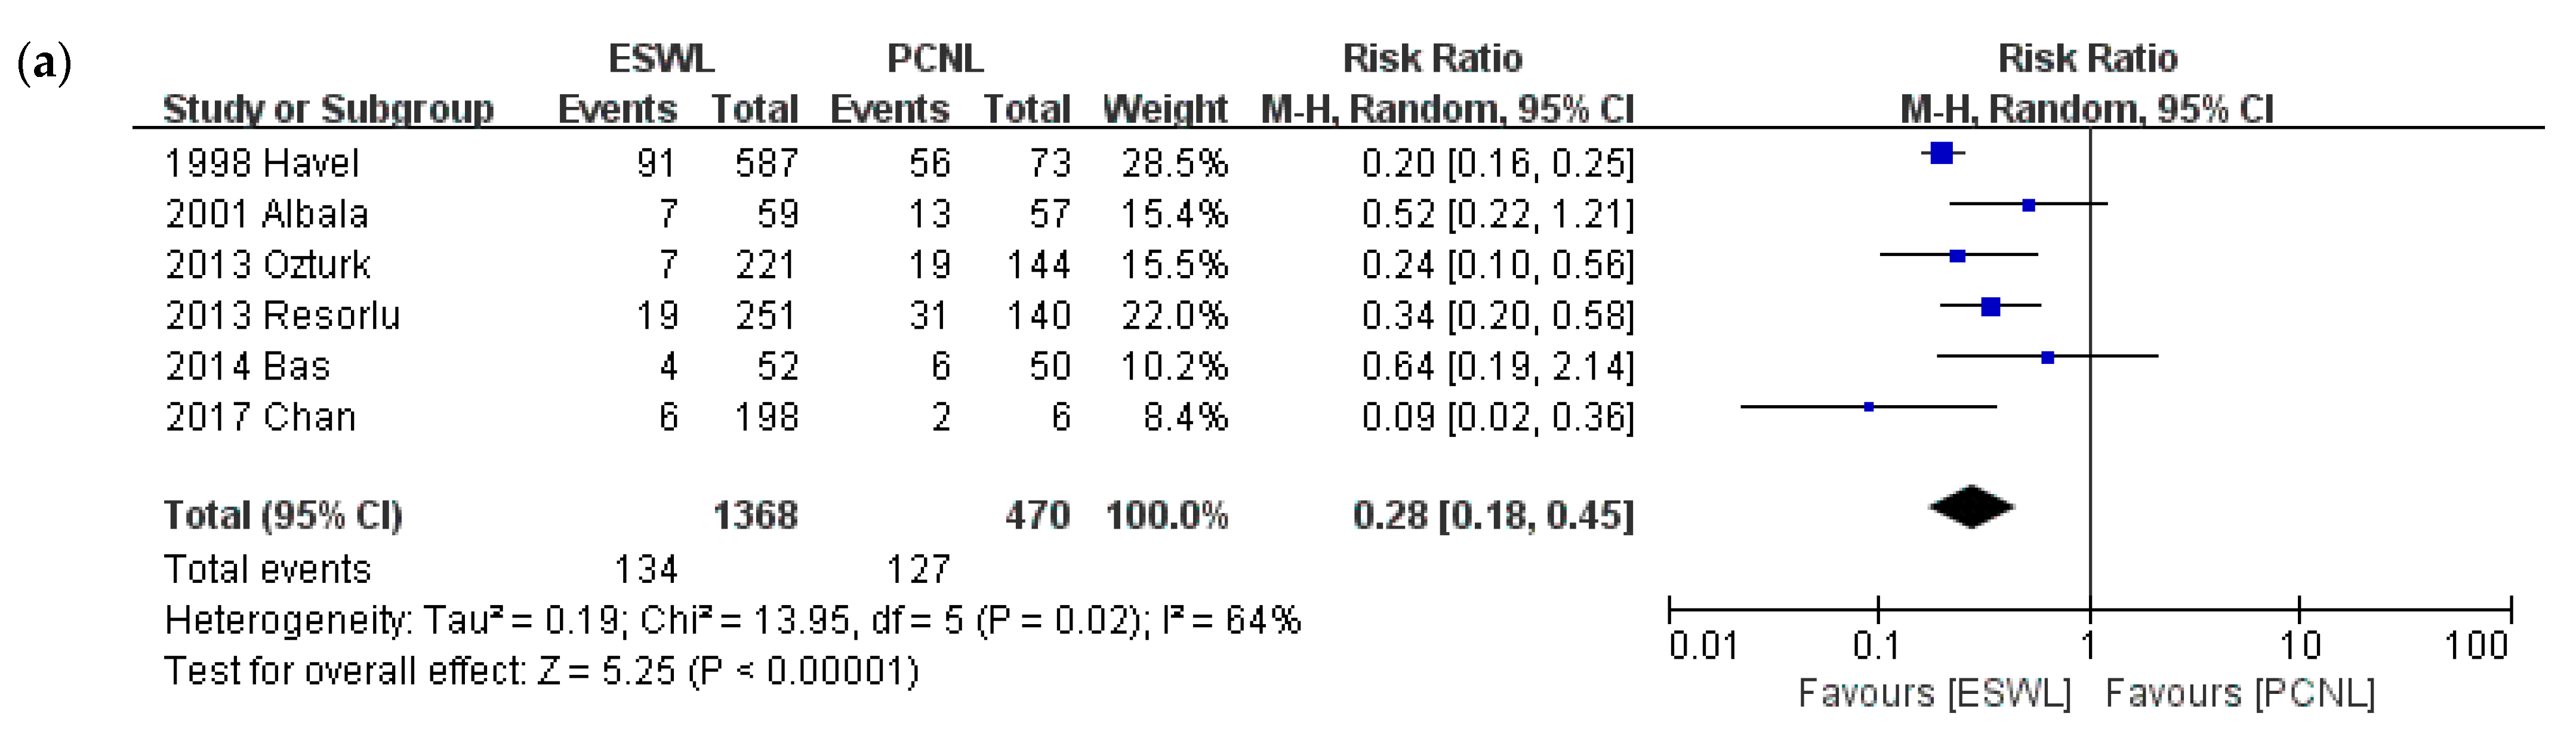Click the Heterogeneity statistics line
Image resolution: width=2576 pixels, height=750 pixels.
pos(732,621)
